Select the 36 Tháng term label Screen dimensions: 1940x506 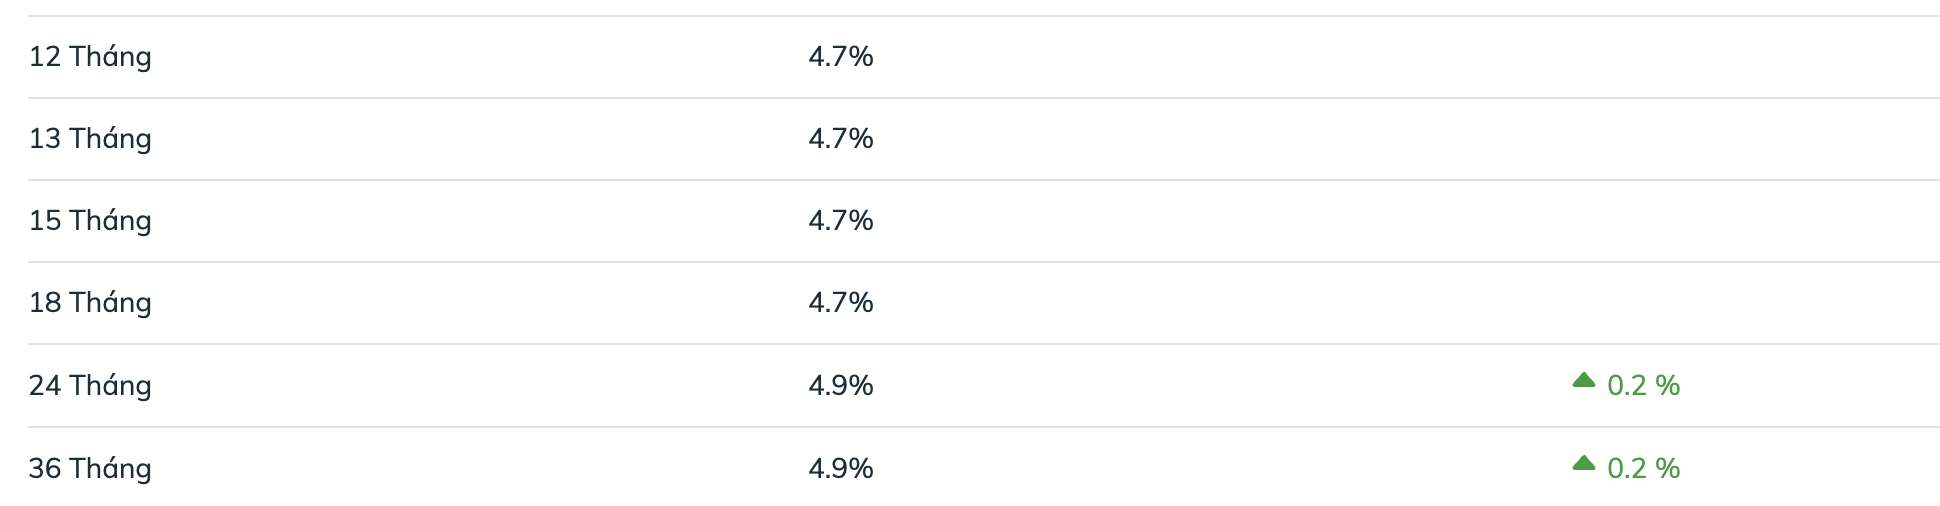pos(90,469)
